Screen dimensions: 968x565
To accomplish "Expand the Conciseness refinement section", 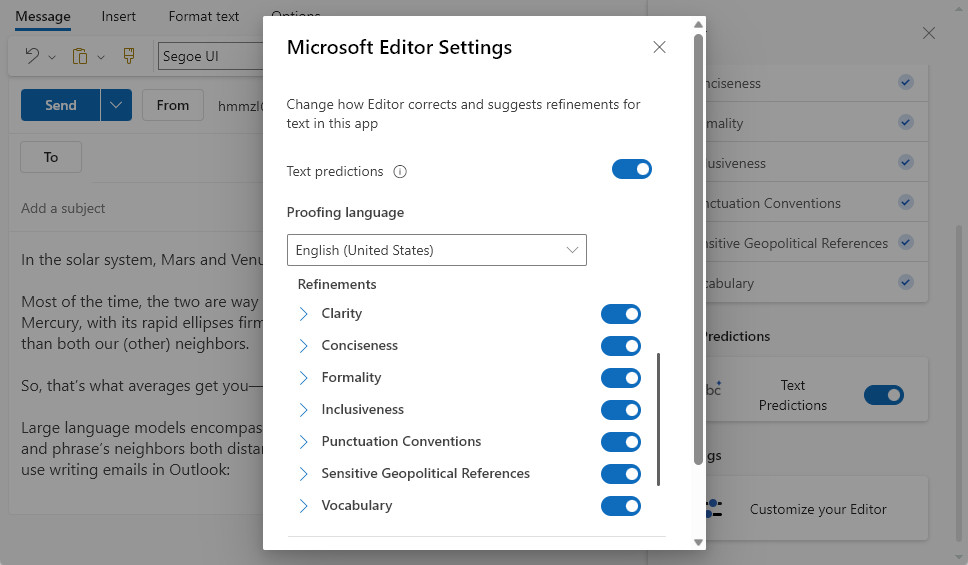I will [x=303, y=346].
